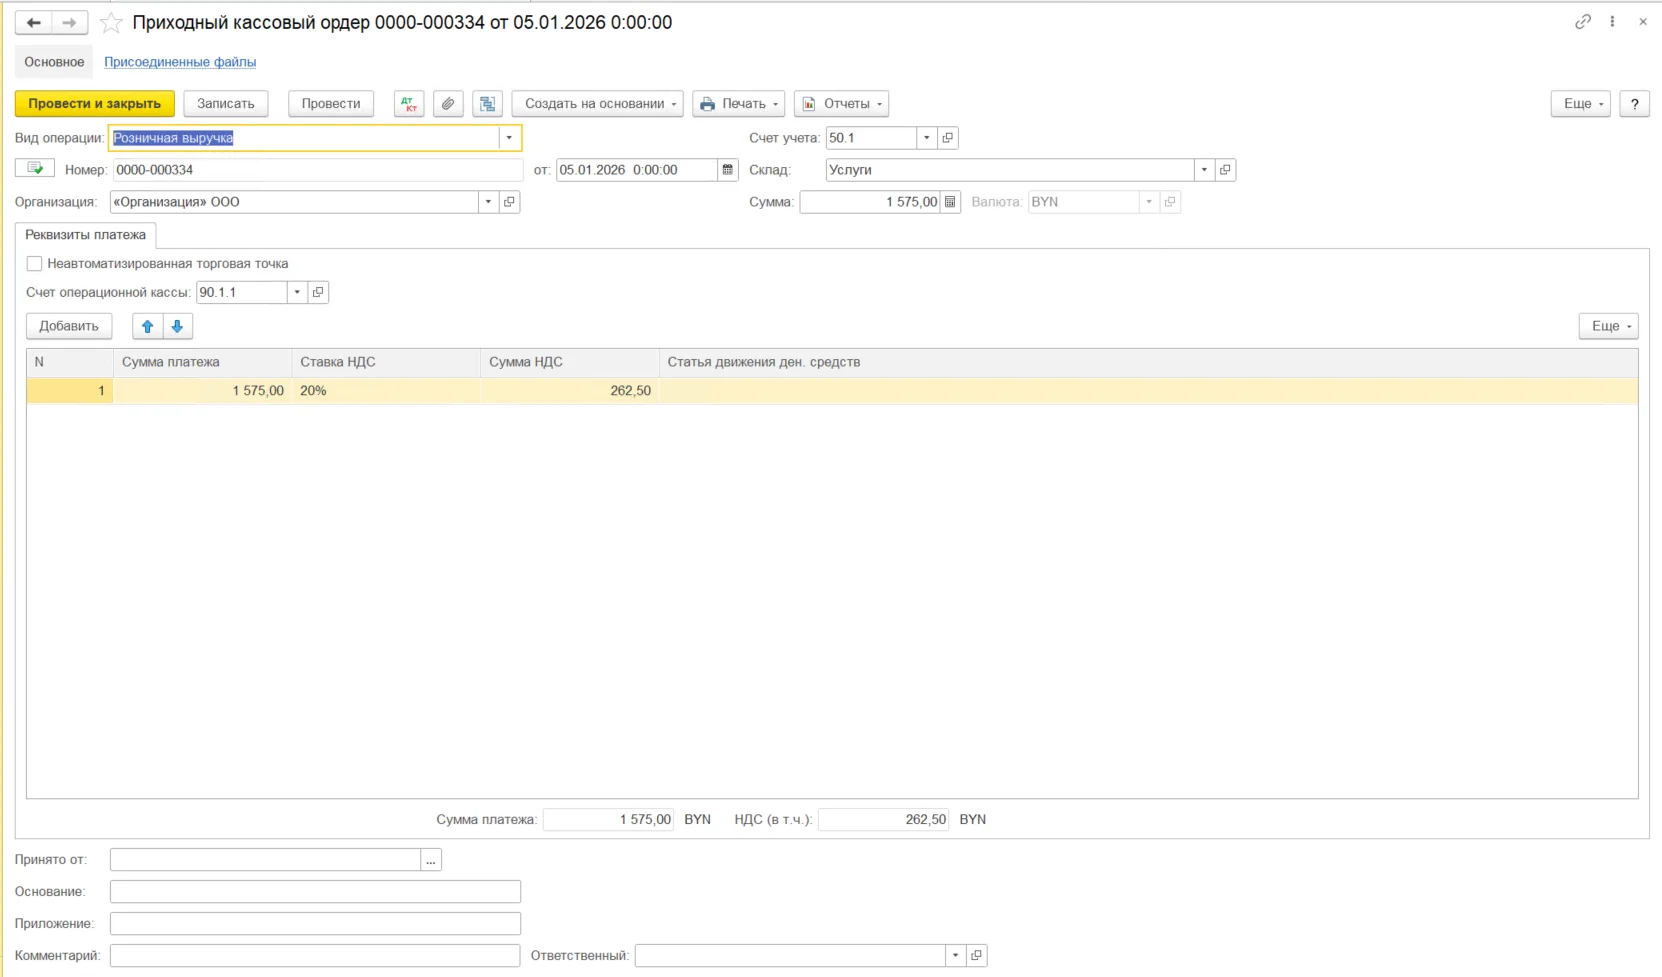The width and height of the screenshot is (1662, 977).
Task: Open Ответственный details icon
Action: coord(976,955)
